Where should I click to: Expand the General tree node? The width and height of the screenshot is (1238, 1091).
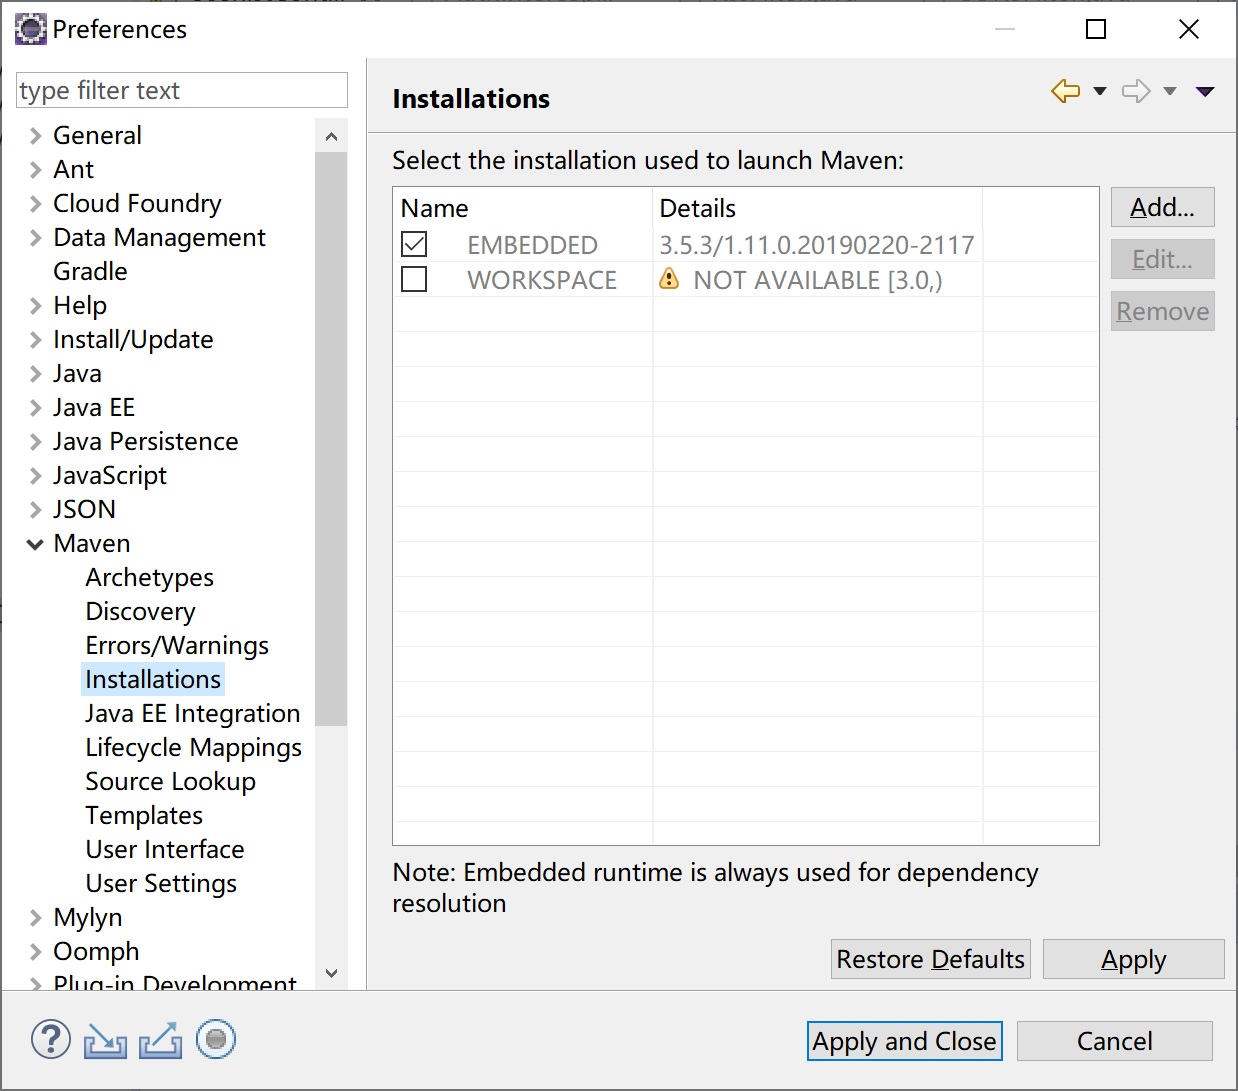[36, 136]
